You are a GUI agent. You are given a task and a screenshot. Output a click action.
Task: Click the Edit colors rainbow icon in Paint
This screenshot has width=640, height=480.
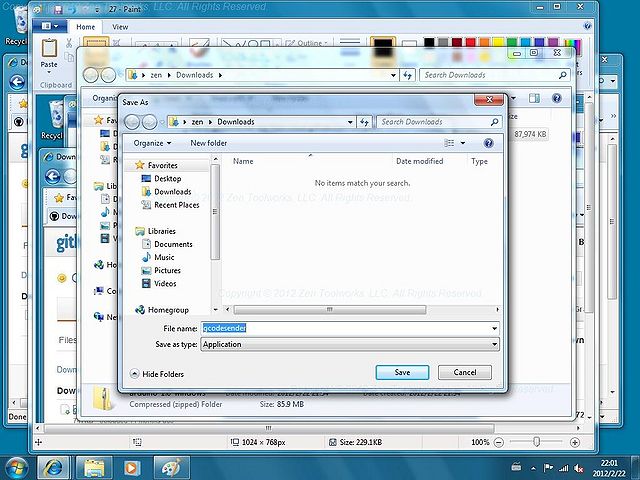pos(573,46)
